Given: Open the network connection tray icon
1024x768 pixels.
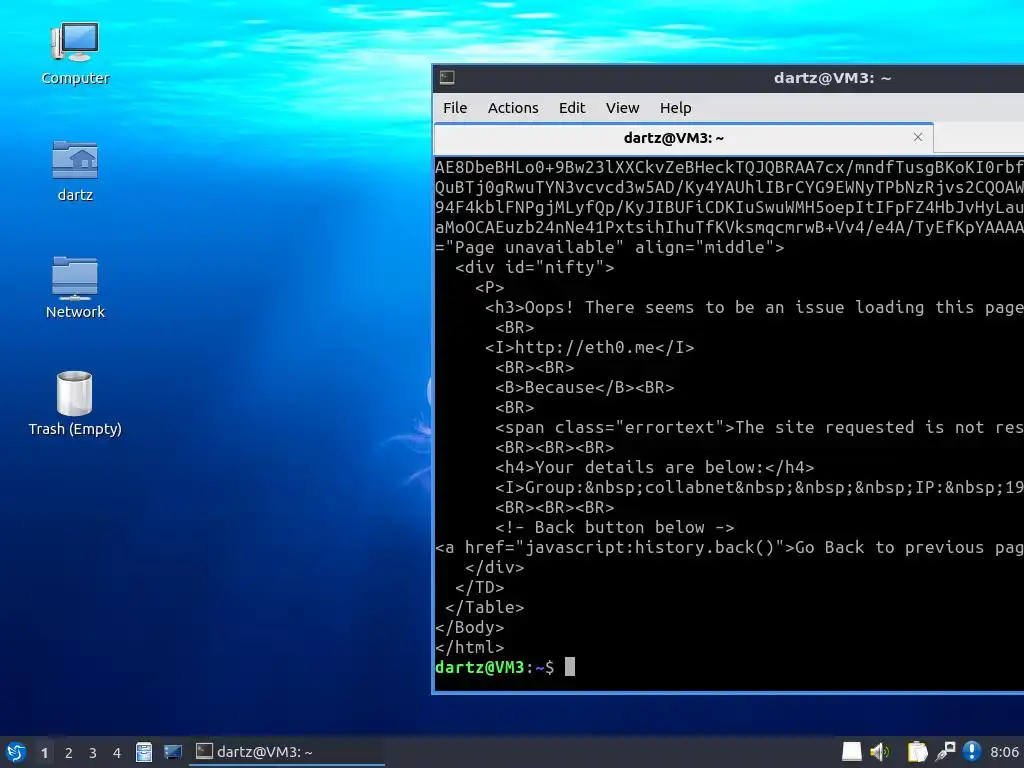Looking at the screenshot, I should (x=945, y=752).
